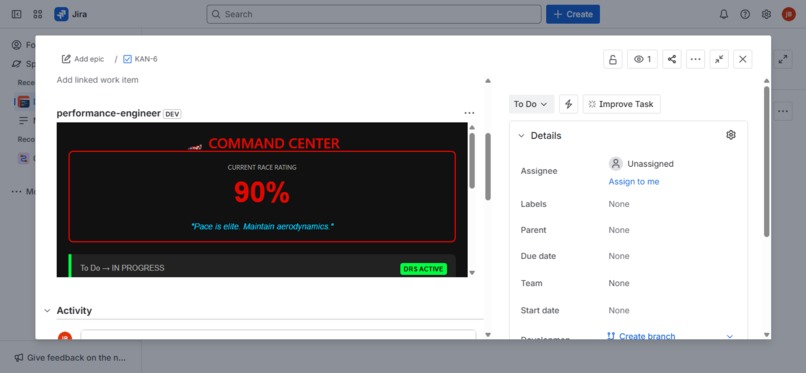Click Add epic breadcrumb

pyautogui.click(x=89, y=59)
